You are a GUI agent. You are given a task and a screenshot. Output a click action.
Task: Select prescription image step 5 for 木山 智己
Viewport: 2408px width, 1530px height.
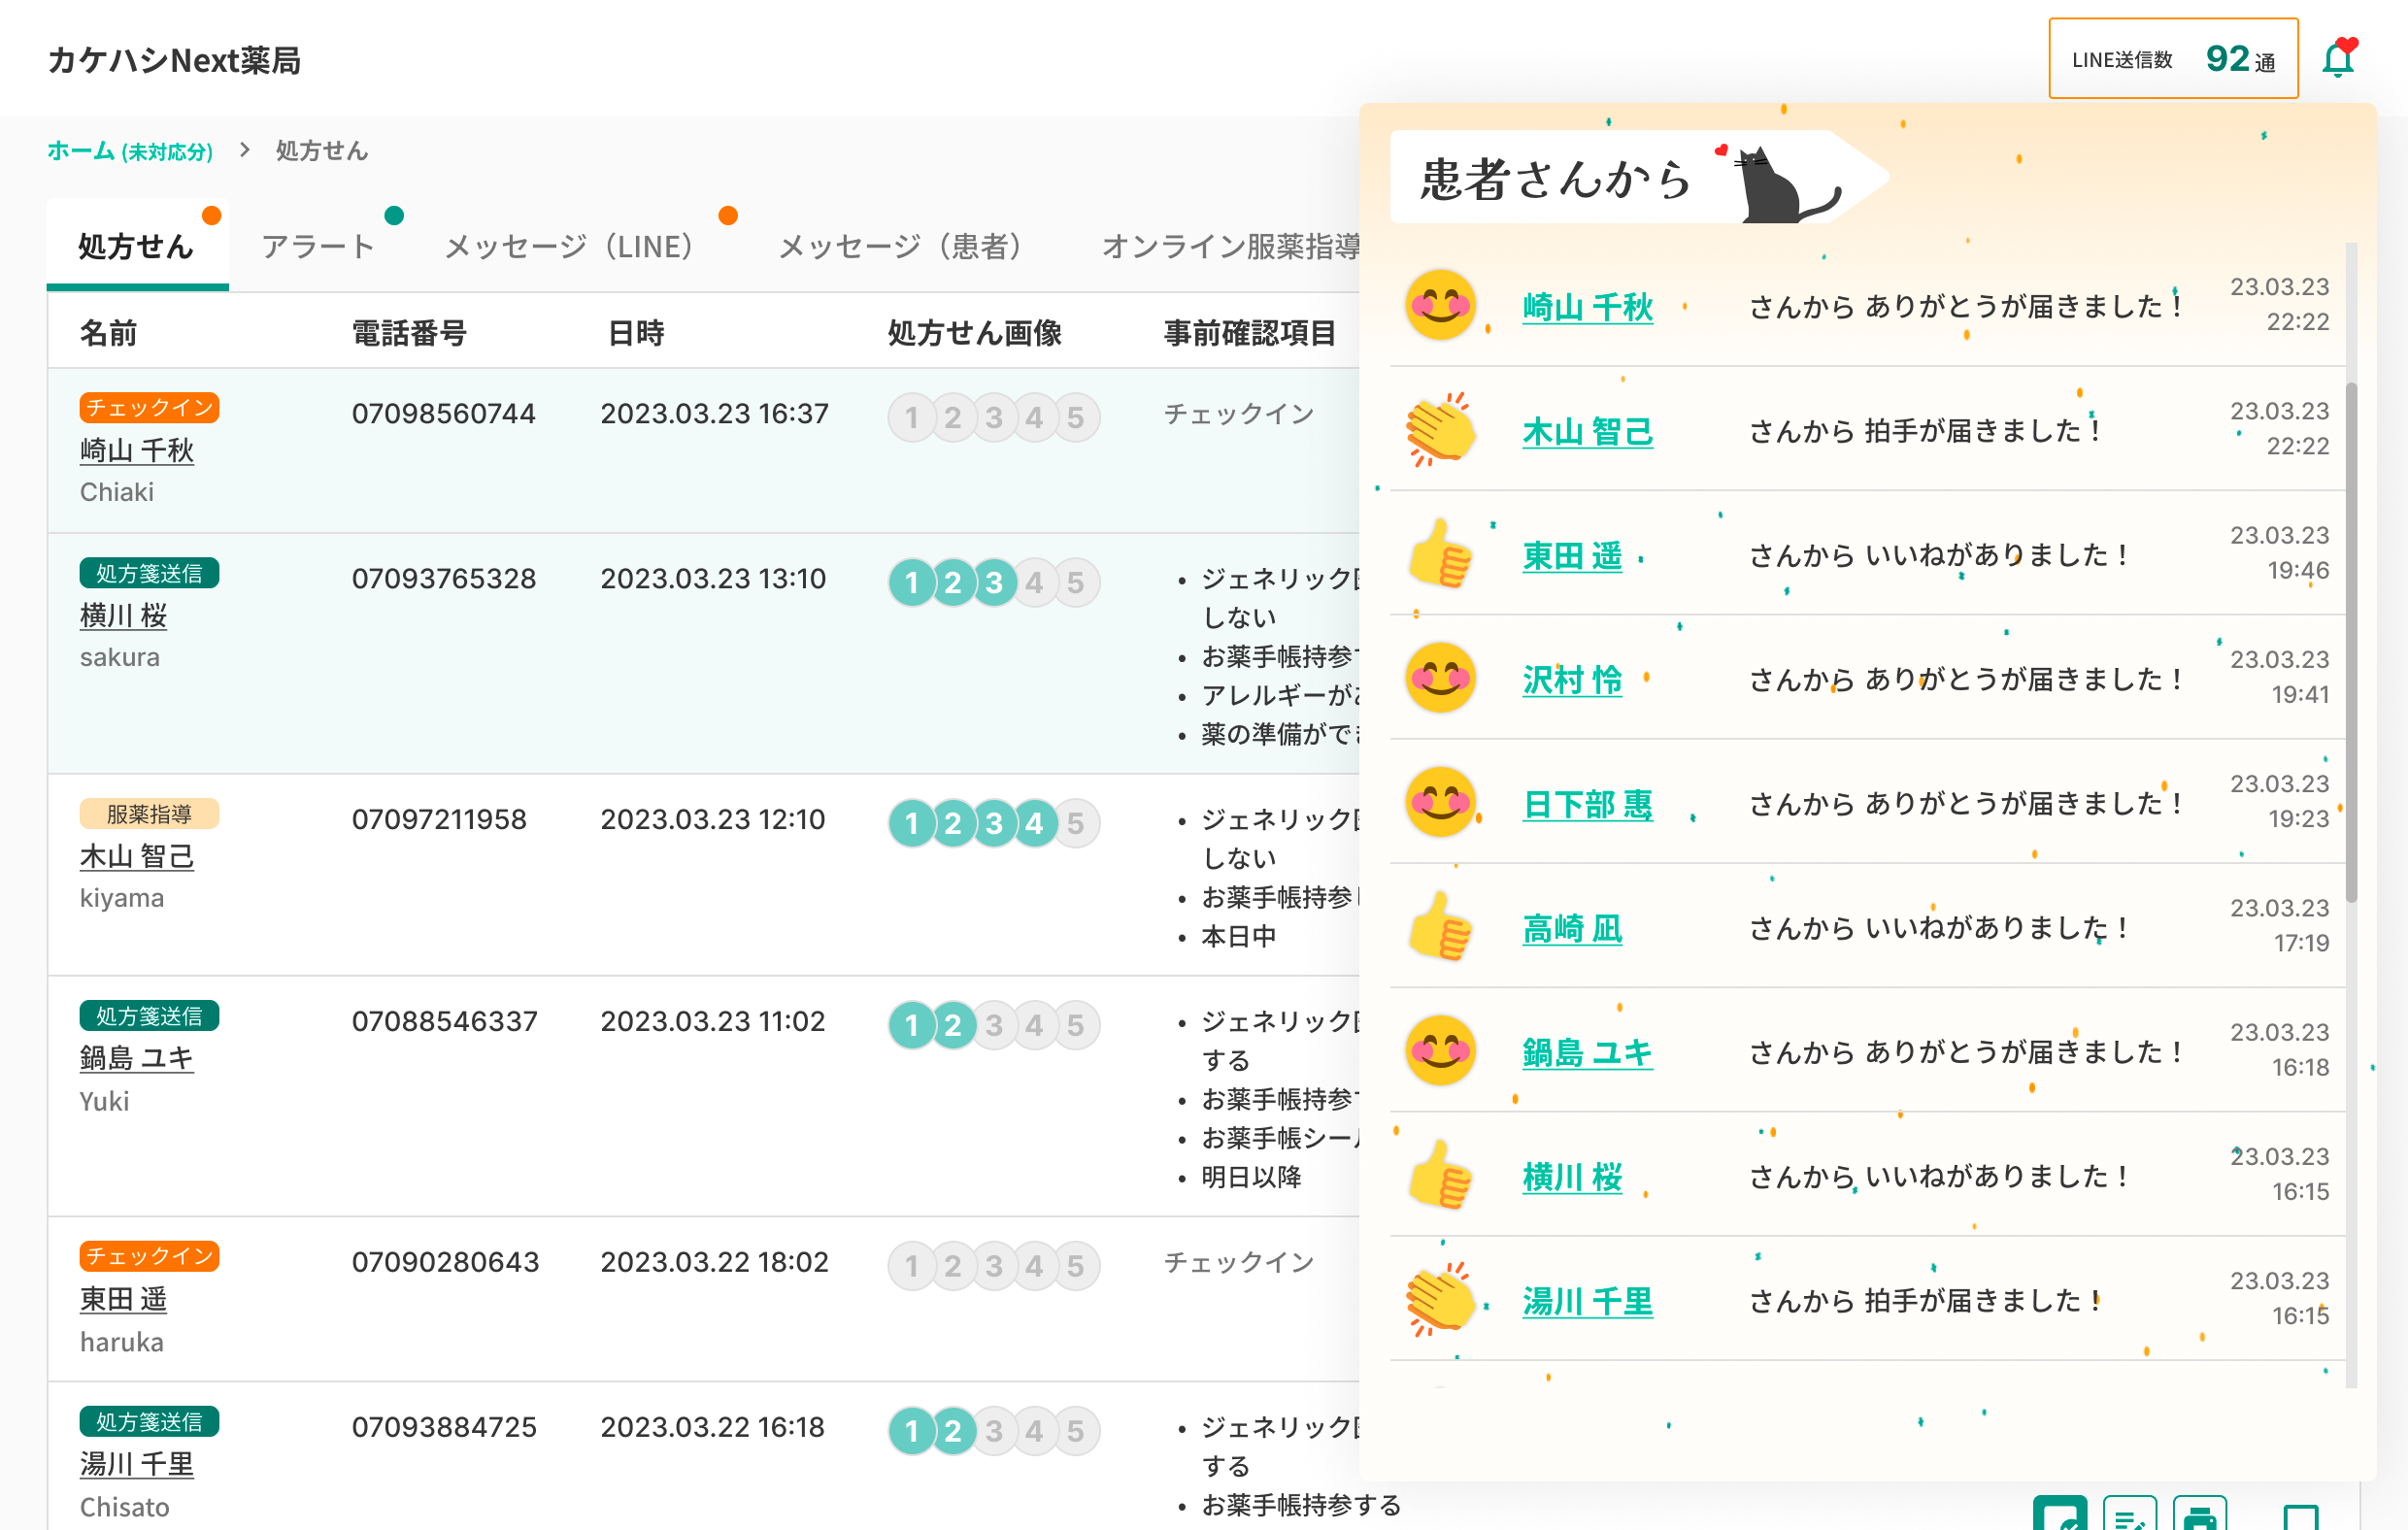click(1075, 823)
